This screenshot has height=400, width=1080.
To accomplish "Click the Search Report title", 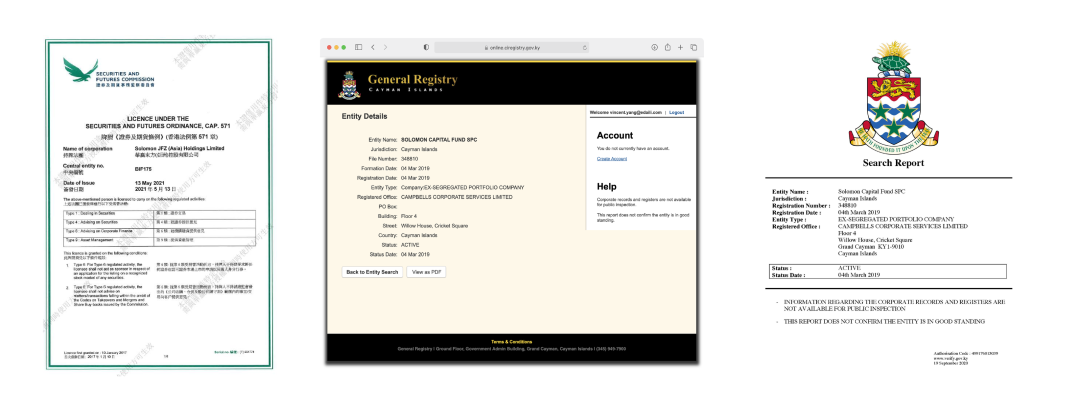I will pyautogui.click(x=893, y=163).
